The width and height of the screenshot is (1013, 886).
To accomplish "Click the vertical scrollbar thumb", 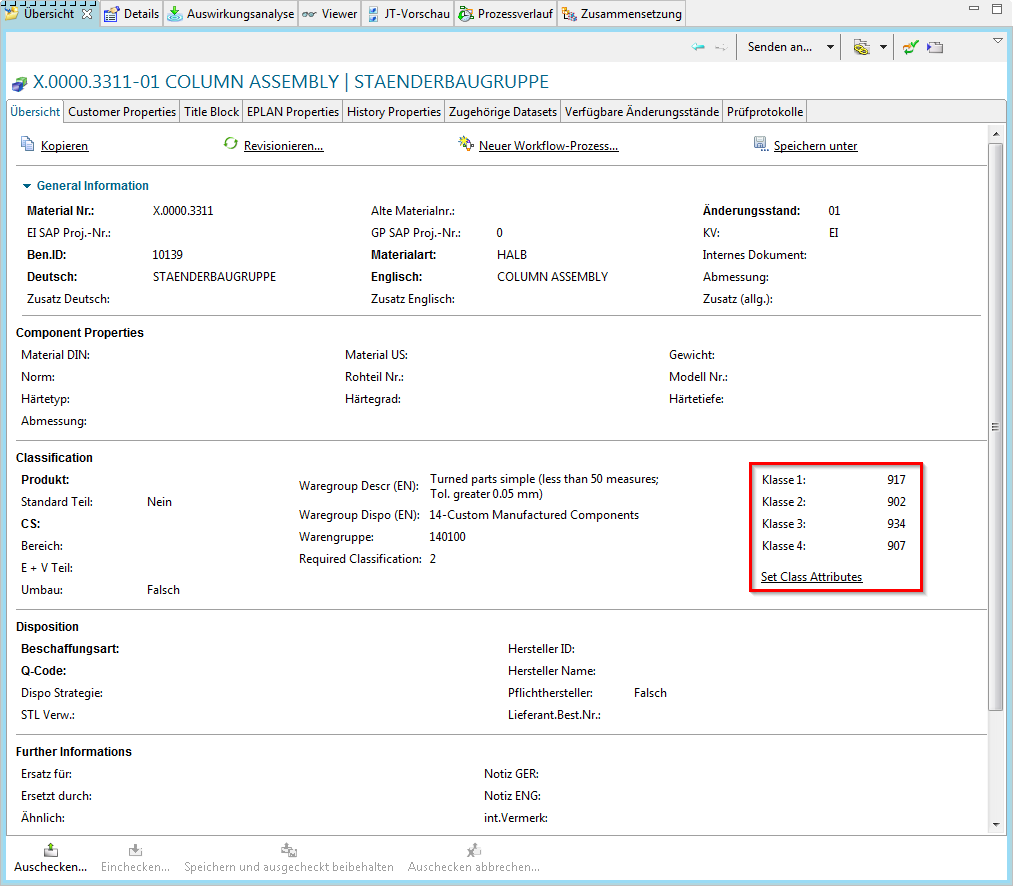I will [x=995, y=425].
